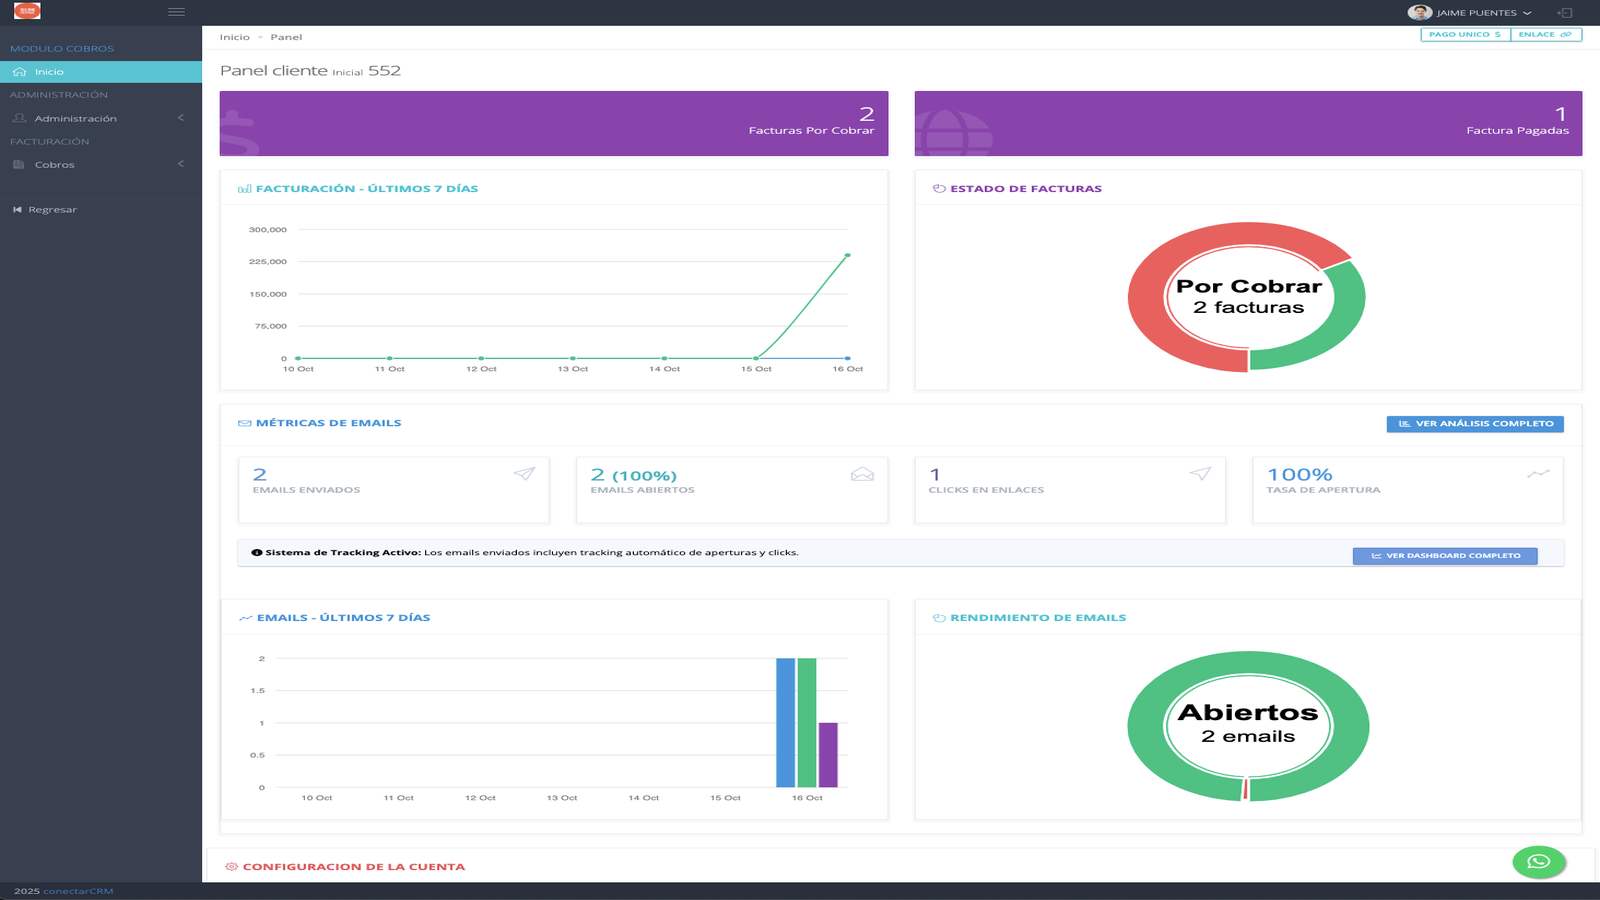The image size is (1600, 900).
Task: Click the logout icon at top right
Action: point(1565,13)
